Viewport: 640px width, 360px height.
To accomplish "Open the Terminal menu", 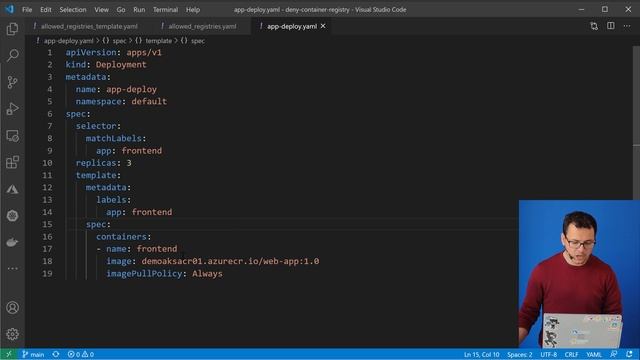I will click(x=165, y=9).
